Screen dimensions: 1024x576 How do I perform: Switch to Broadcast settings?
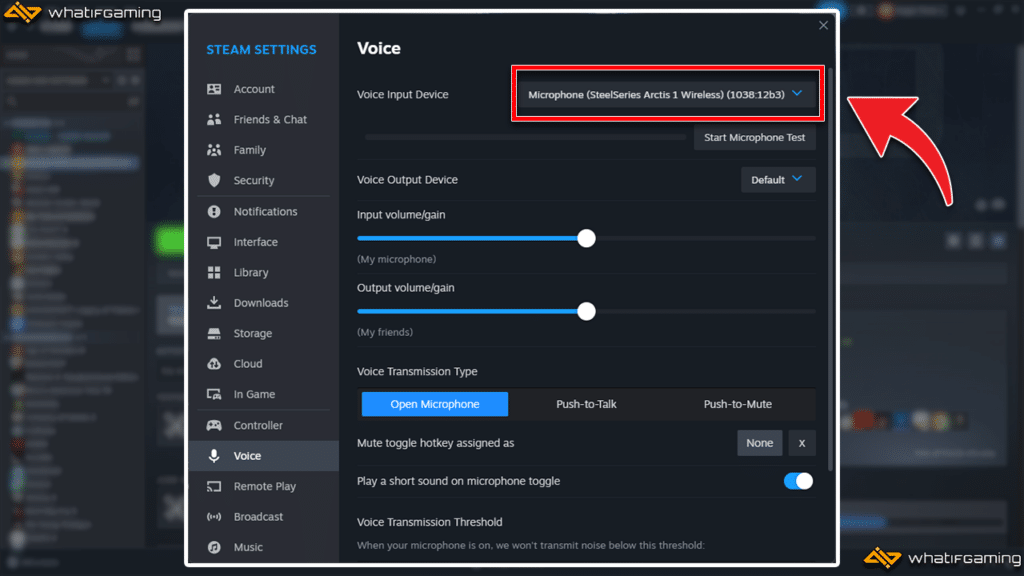(x=264, y=517)
